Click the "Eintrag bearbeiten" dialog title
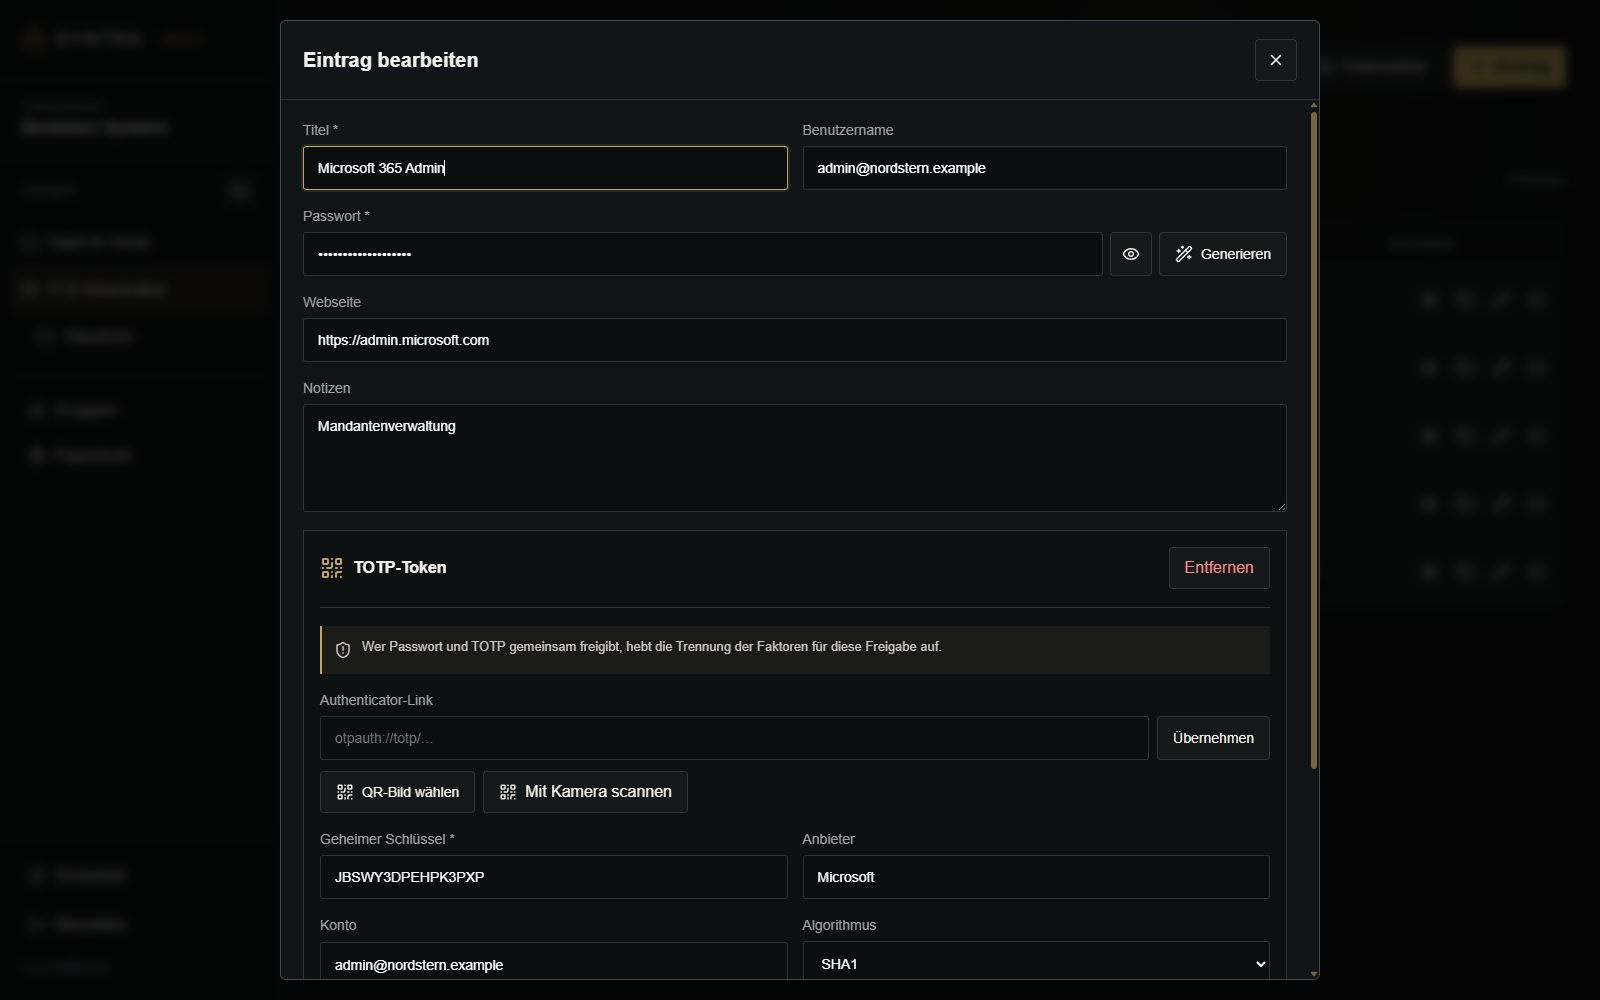 coord(390,60)
